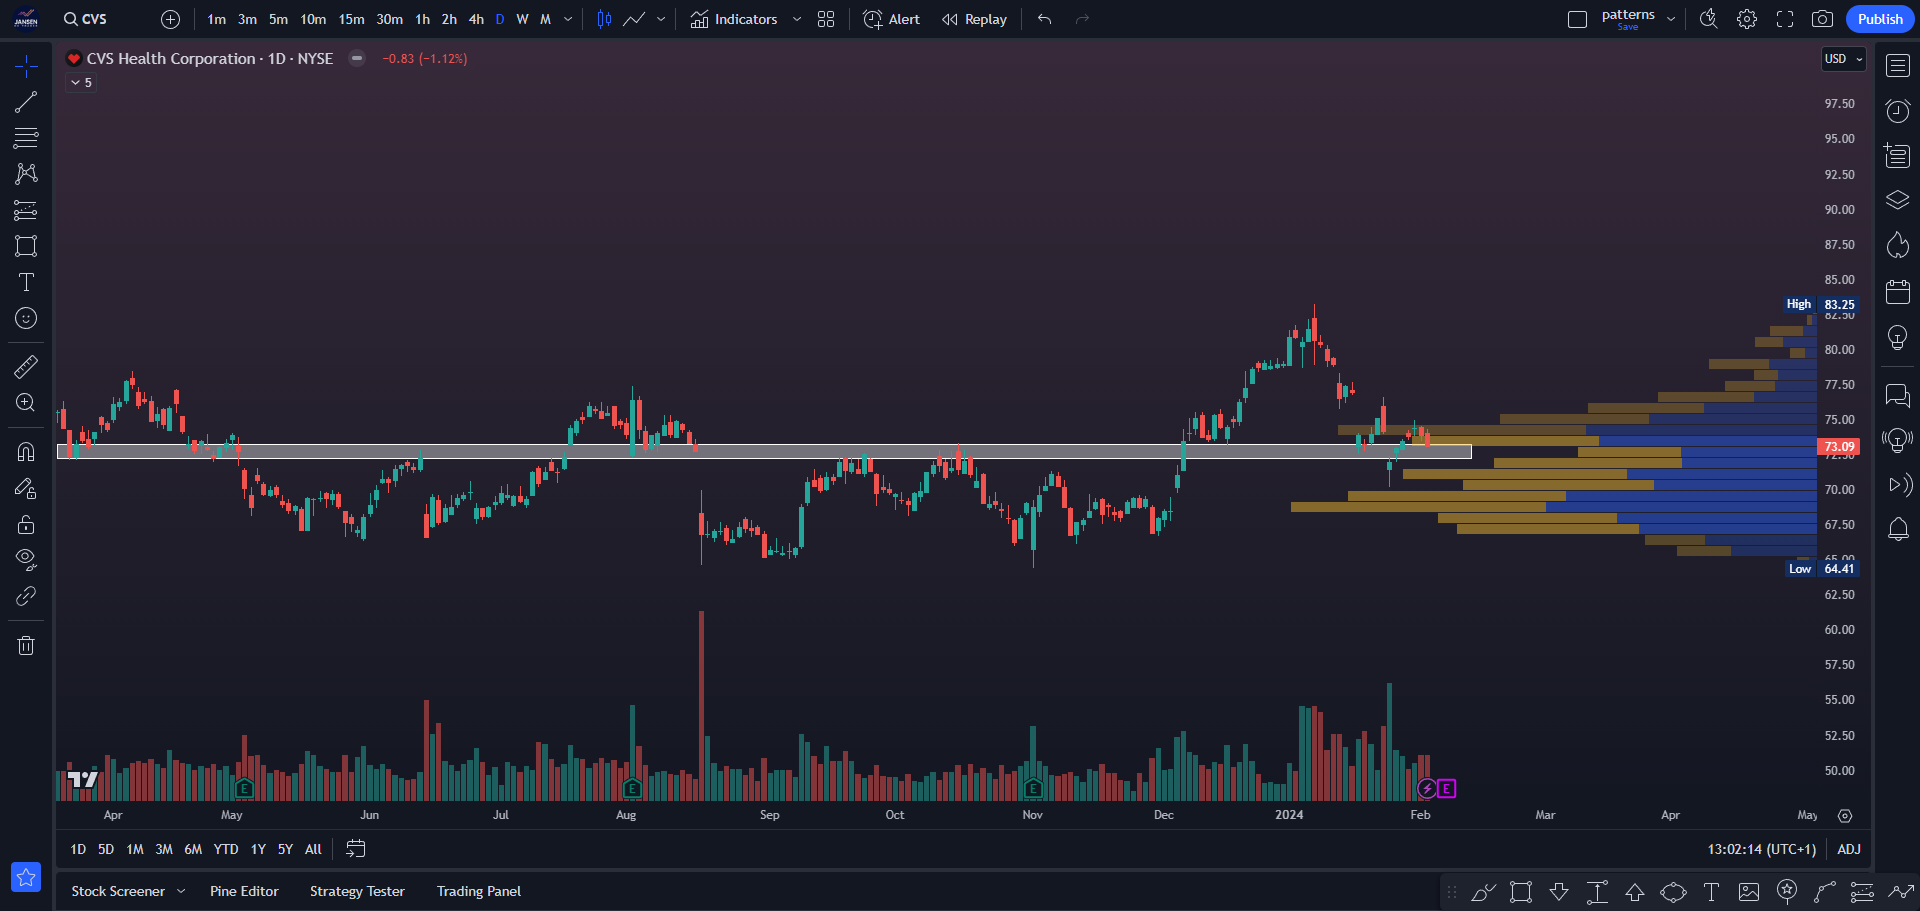The width and height of the screenshot is (1920, 911).
Task: Open the ideas lightbulb panel
Action: click(x=1898, y=337)
